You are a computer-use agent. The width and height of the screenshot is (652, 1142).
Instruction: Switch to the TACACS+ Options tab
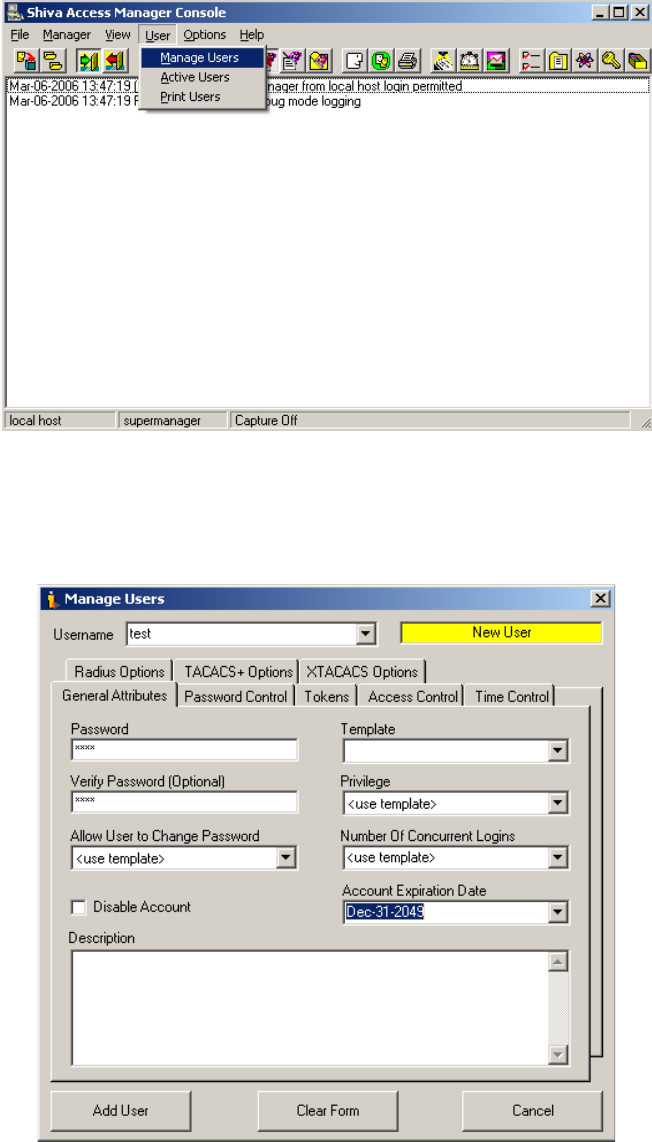(237, 672)
